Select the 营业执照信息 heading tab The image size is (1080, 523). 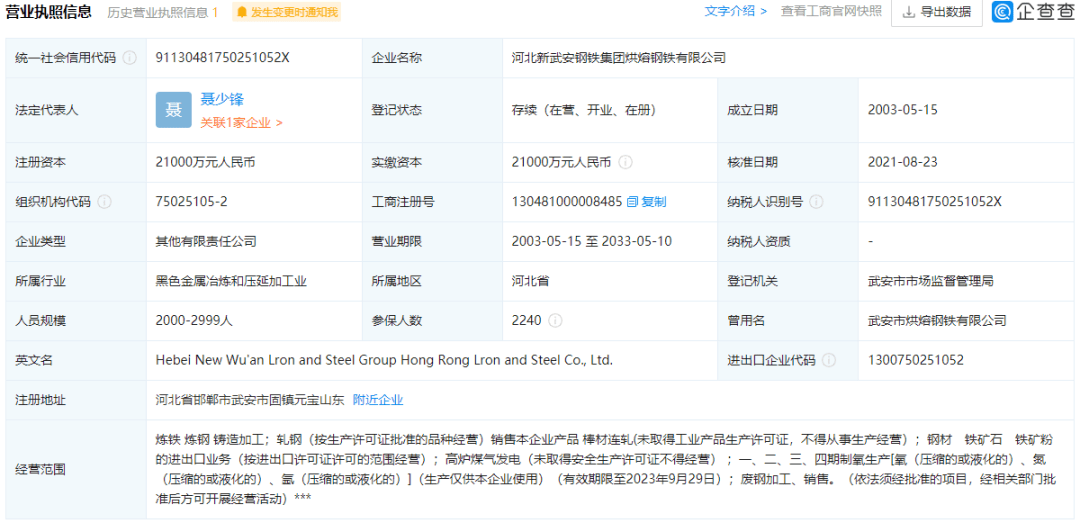pos(49,12)
